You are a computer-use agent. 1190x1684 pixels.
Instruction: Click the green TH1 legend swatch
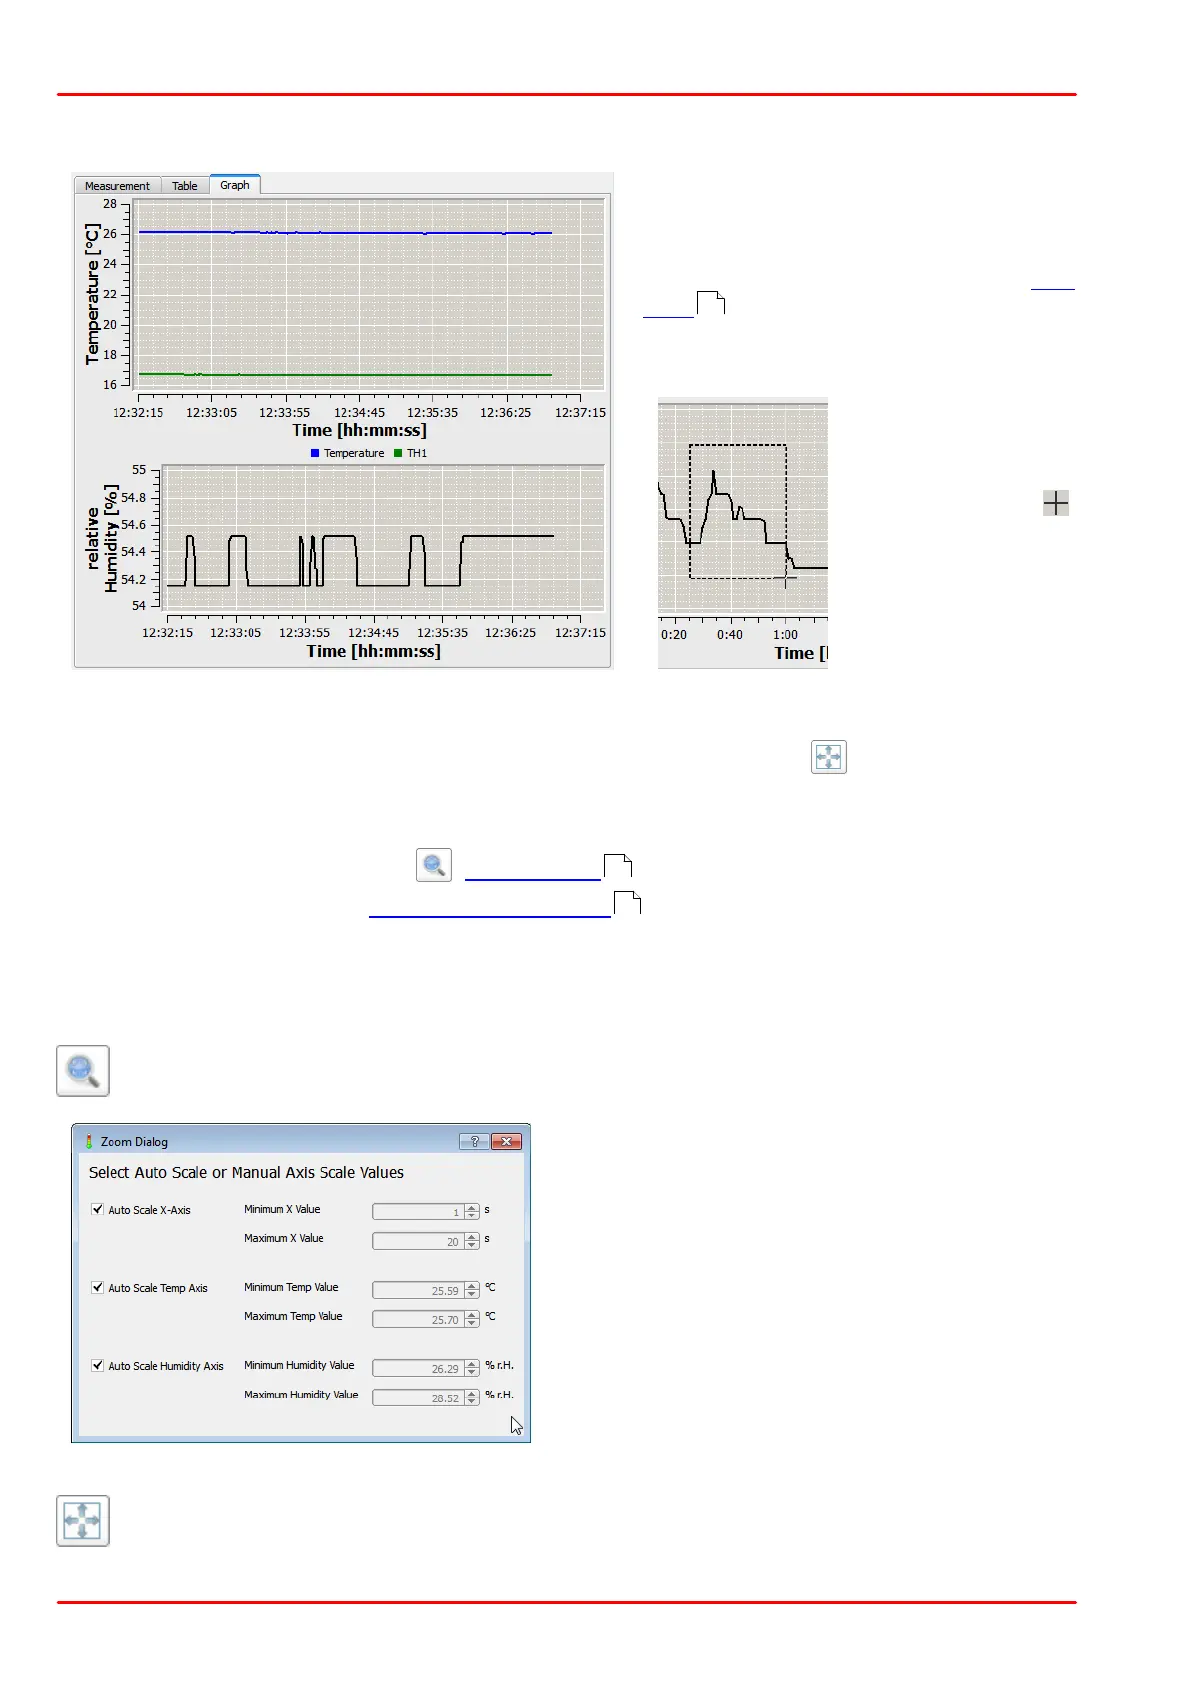[398, 453]
